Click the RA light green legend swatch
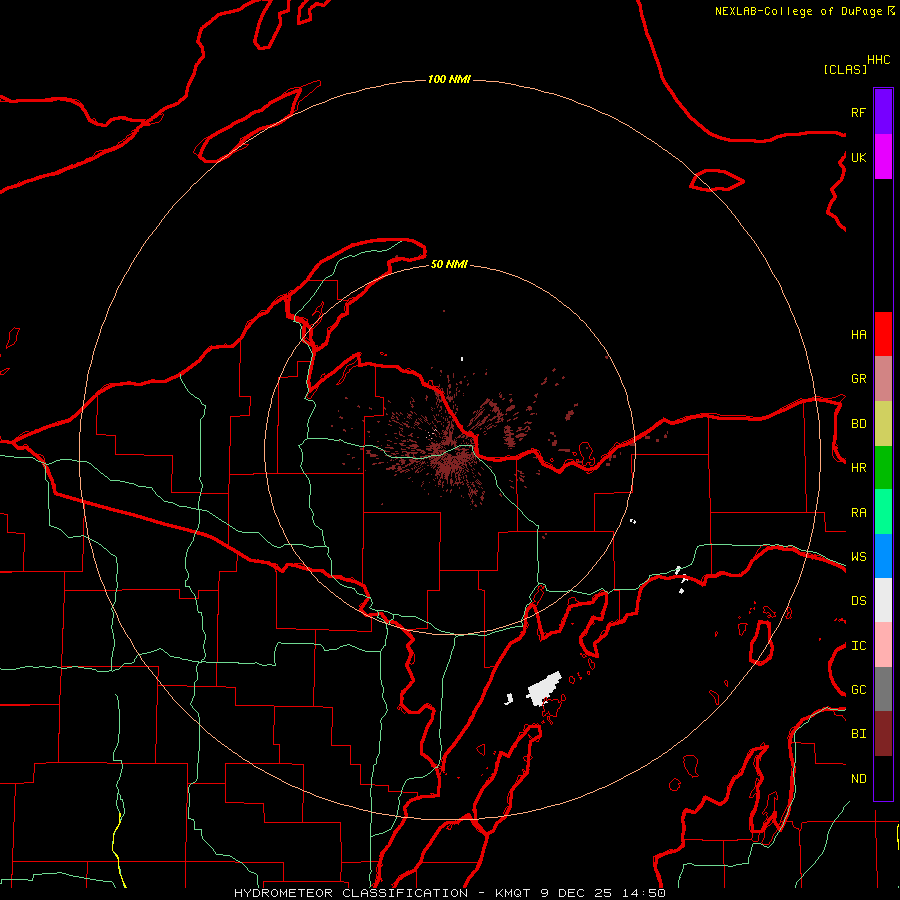The image size is (900, 900). click(883, 512)
